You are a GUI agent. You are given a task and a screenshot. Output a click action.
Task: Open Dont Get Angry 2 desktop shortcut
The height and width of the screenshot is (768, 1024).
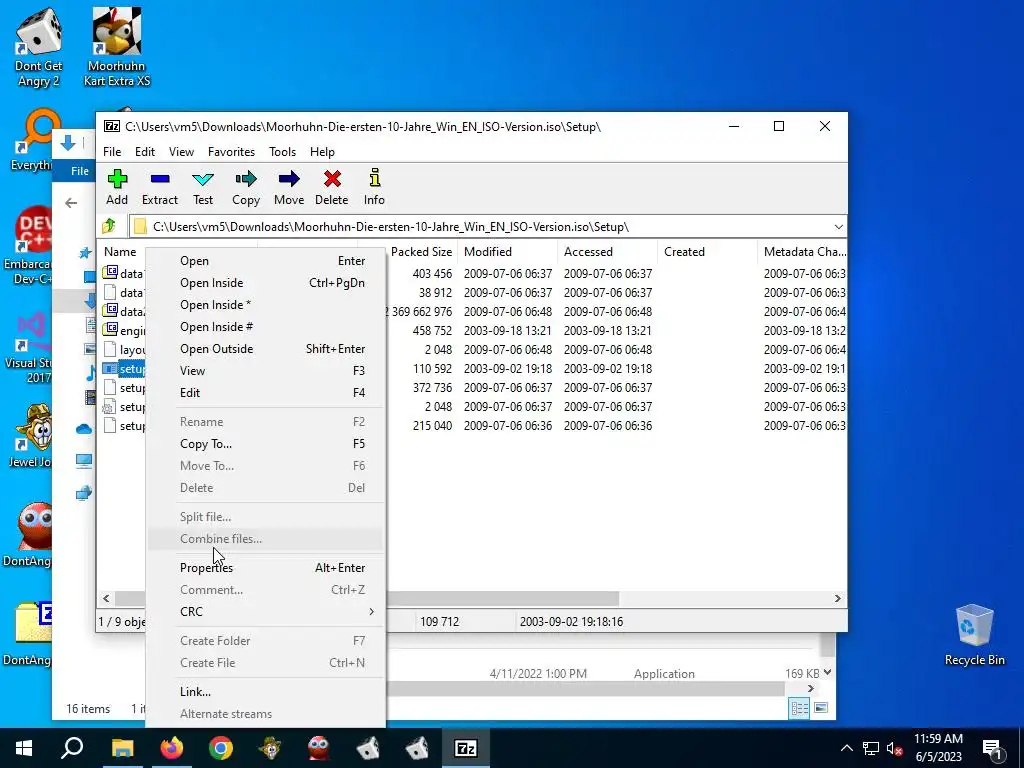coord(39,47)
